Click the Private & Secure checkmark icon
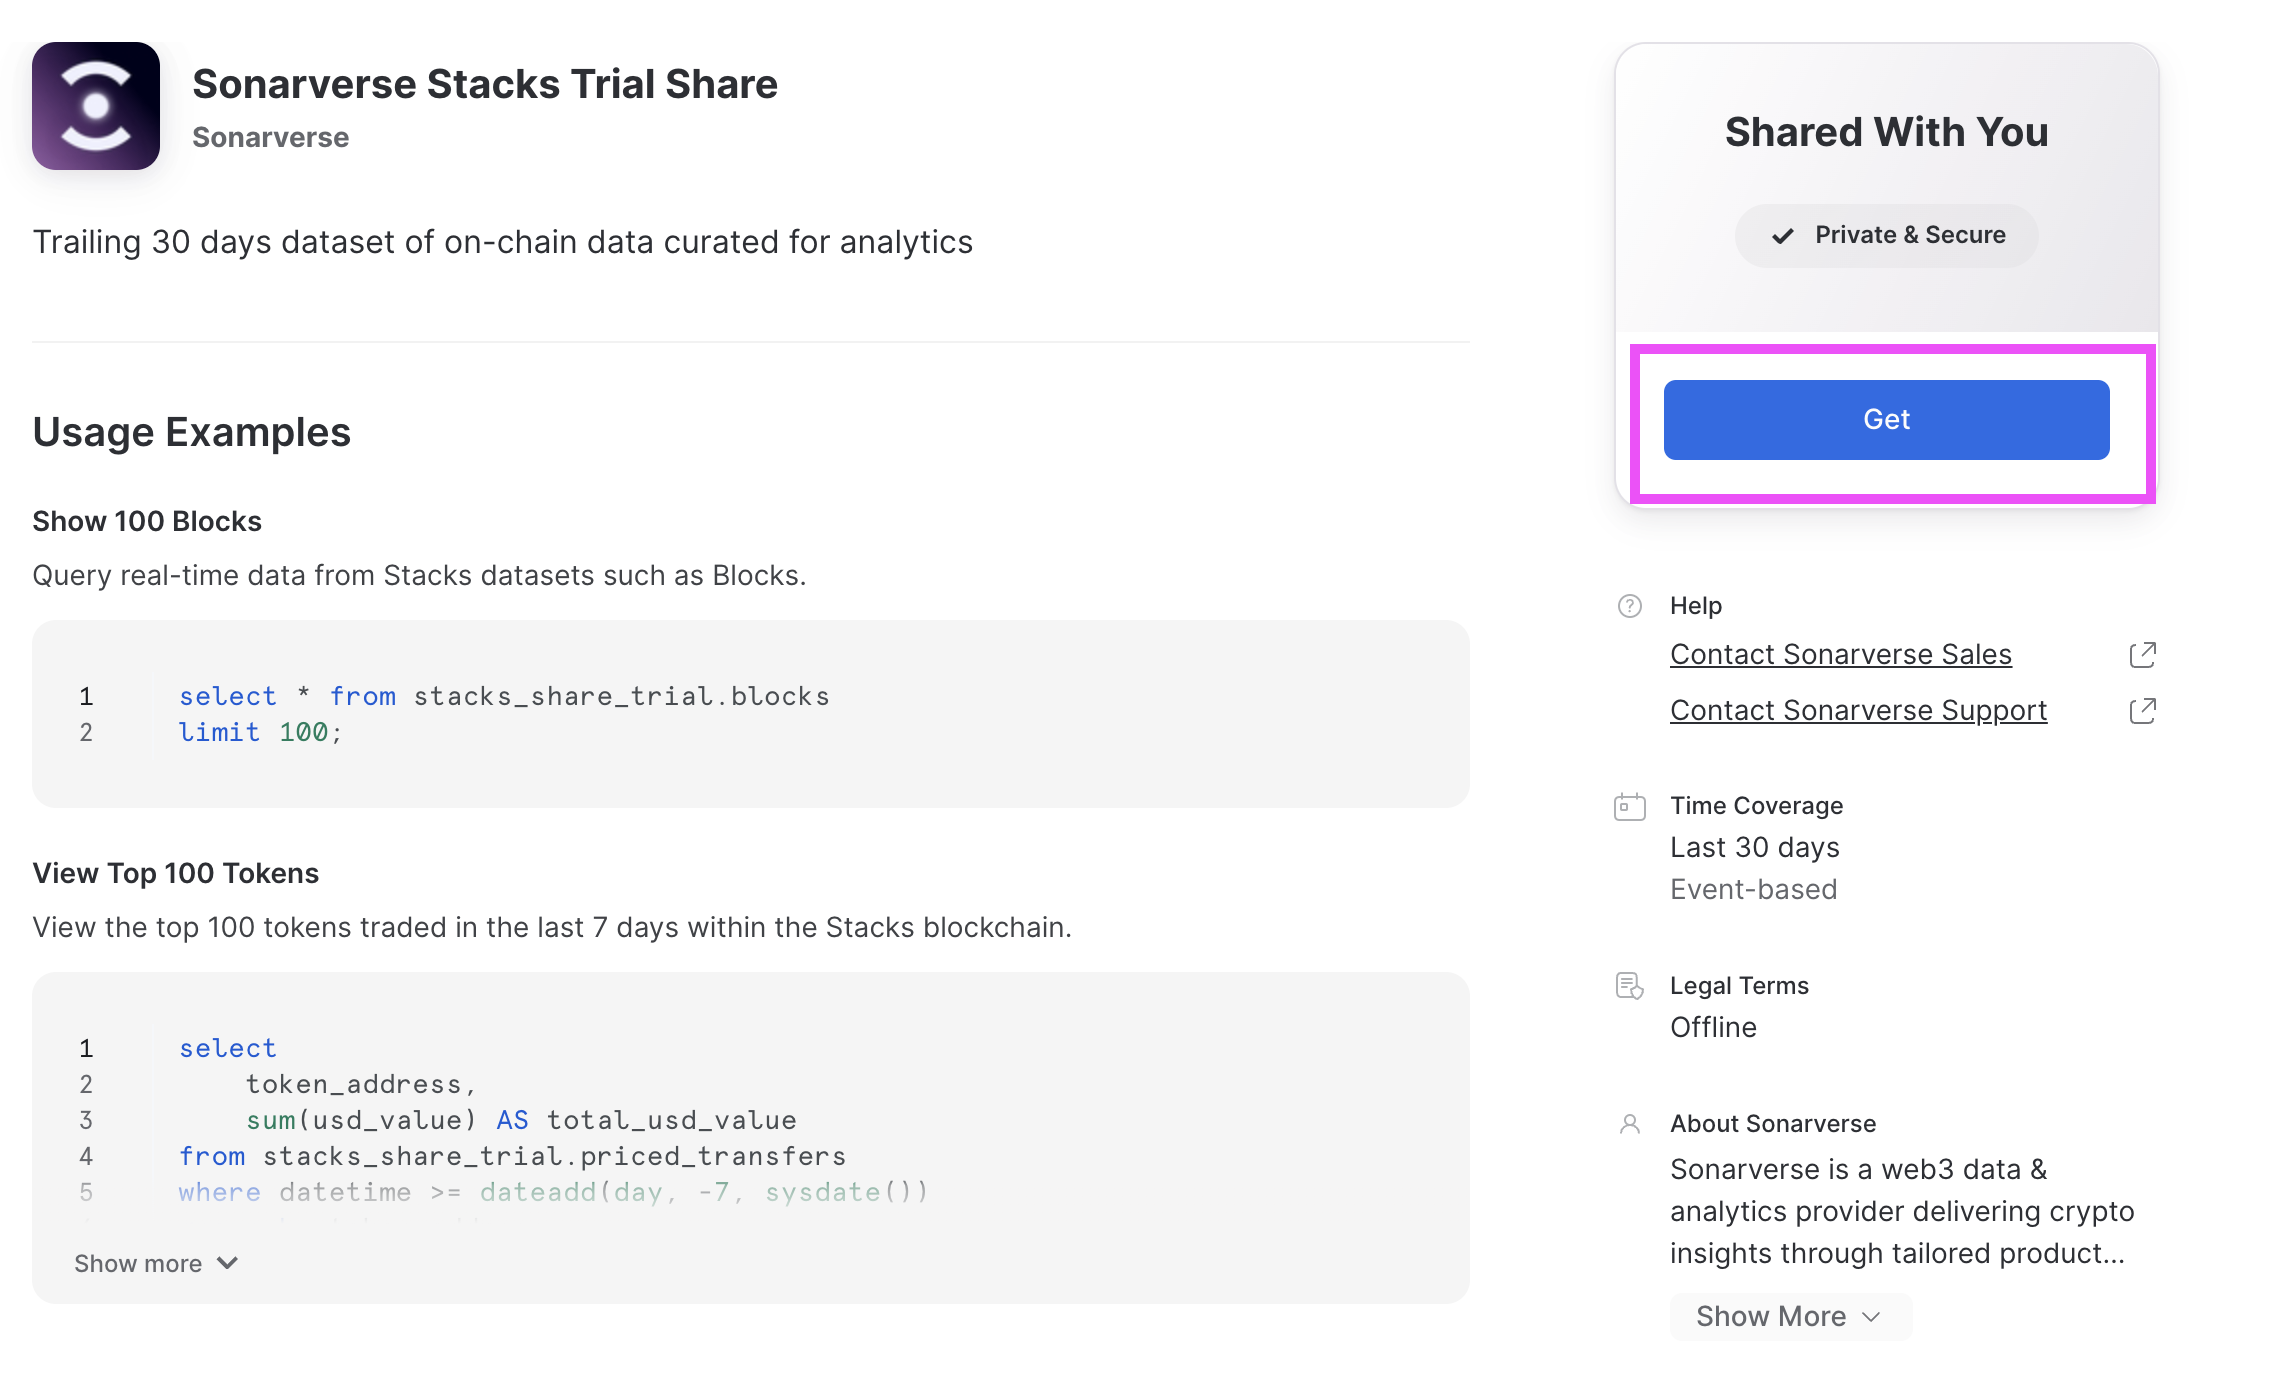Screen dimensions: 2274x1384 pos(1782,236)
